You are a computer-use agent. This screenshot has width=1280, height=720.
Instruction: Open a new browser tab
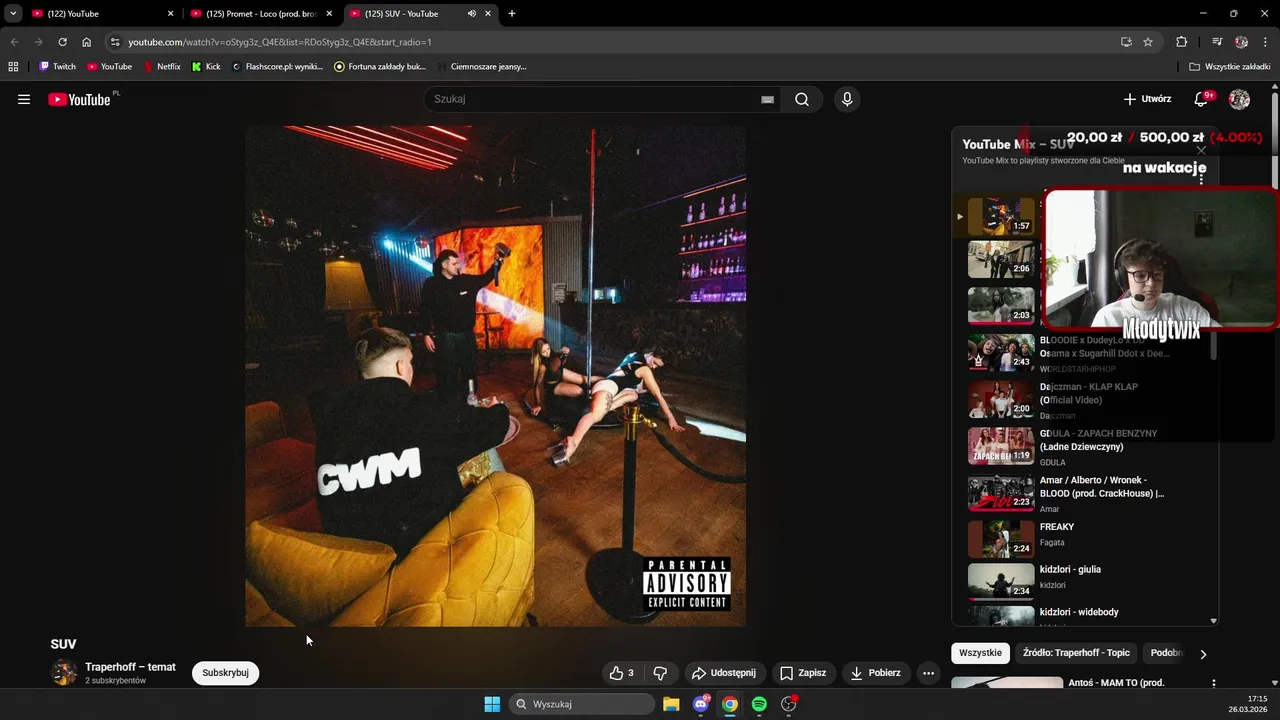click(x=512, y=14)
